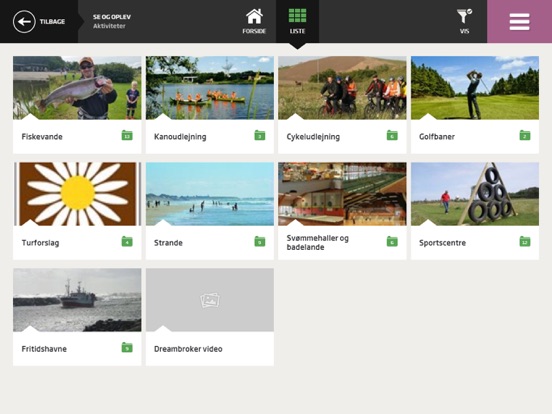Click the Forside label

click(x=254, y=31)
